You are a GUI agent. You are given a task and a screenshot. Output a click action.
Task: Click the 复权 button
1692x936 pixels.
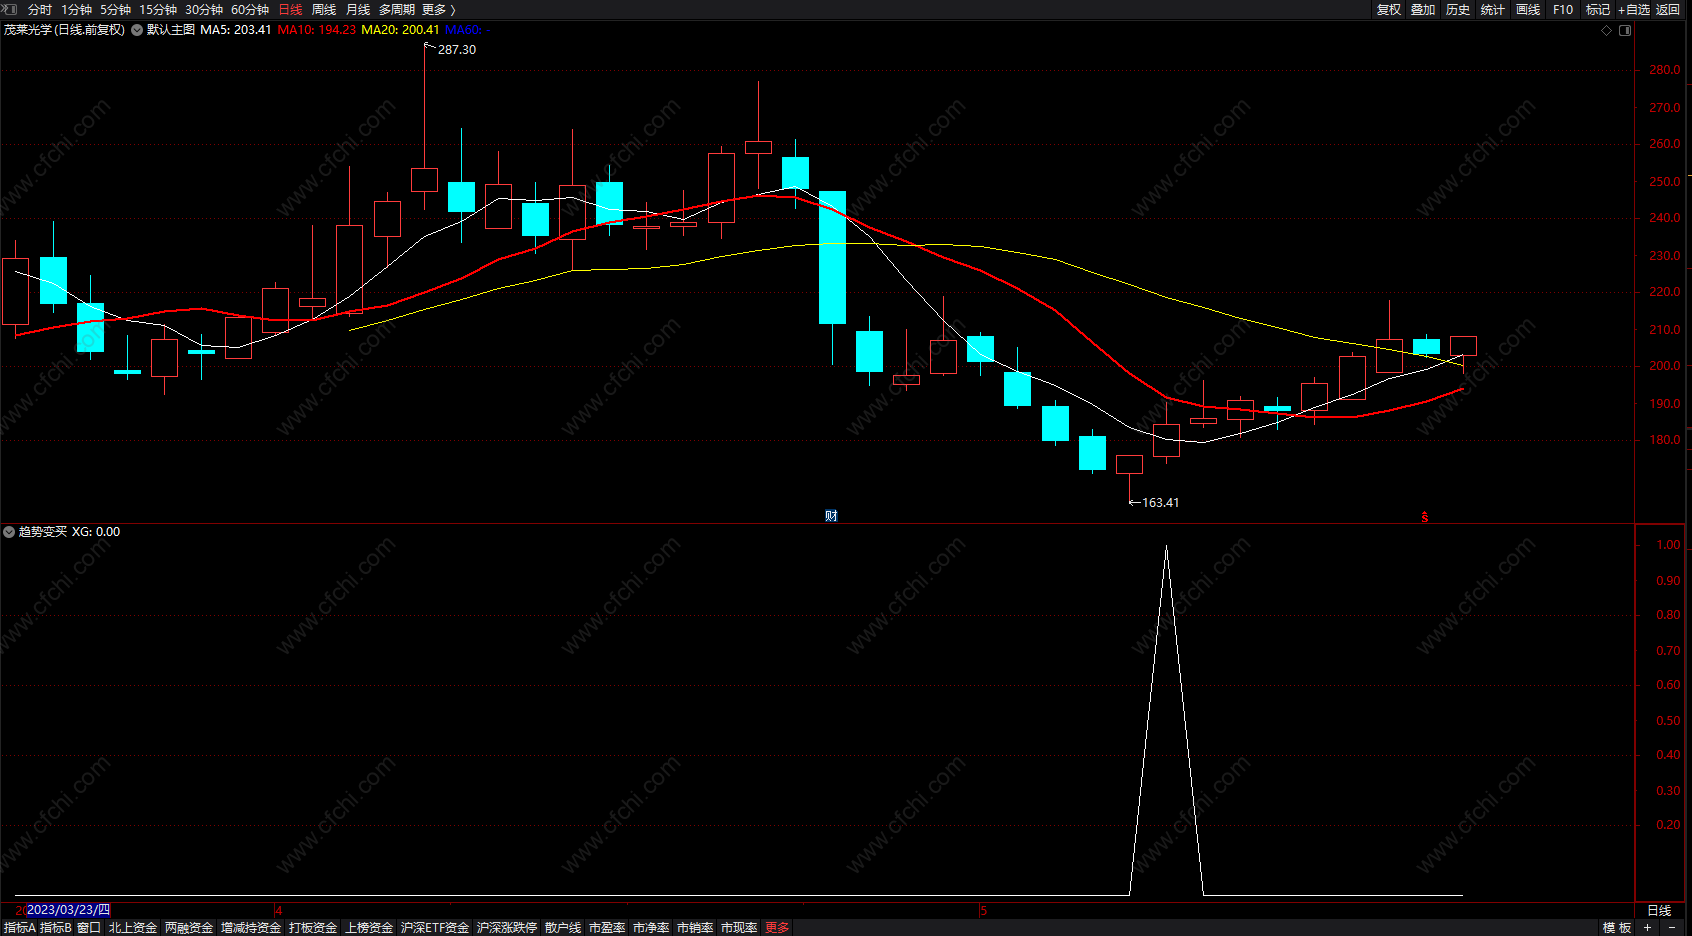point(1389,9)
